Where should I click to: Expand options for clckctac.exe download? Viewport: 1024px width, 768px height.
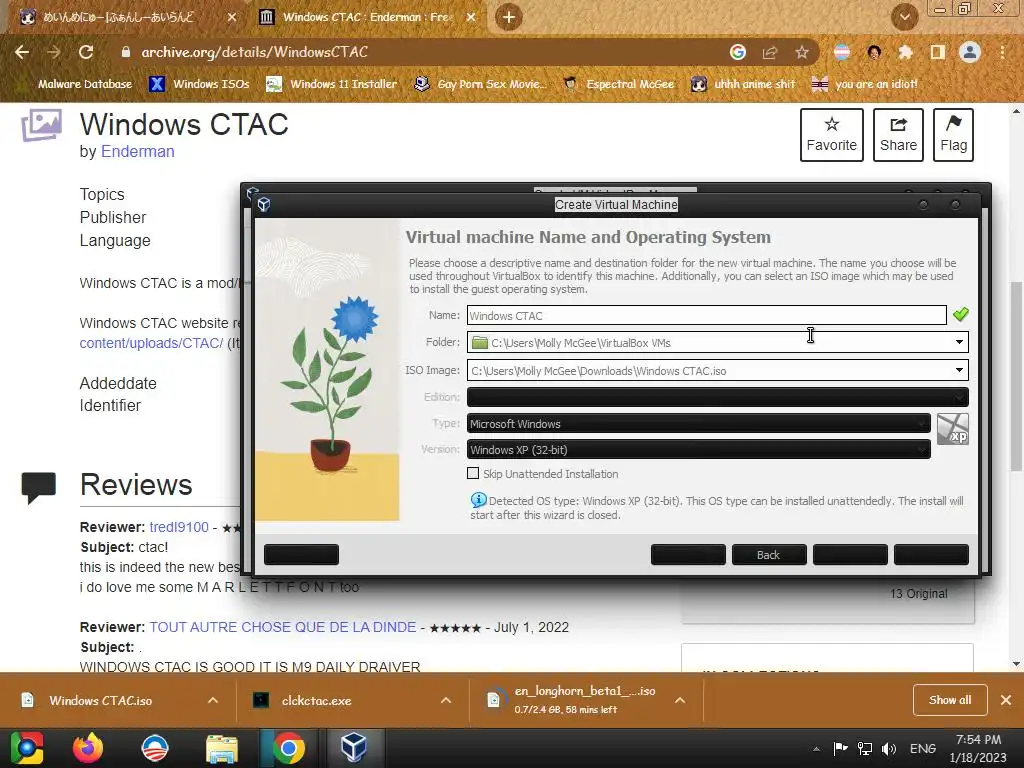coord(446,700)
